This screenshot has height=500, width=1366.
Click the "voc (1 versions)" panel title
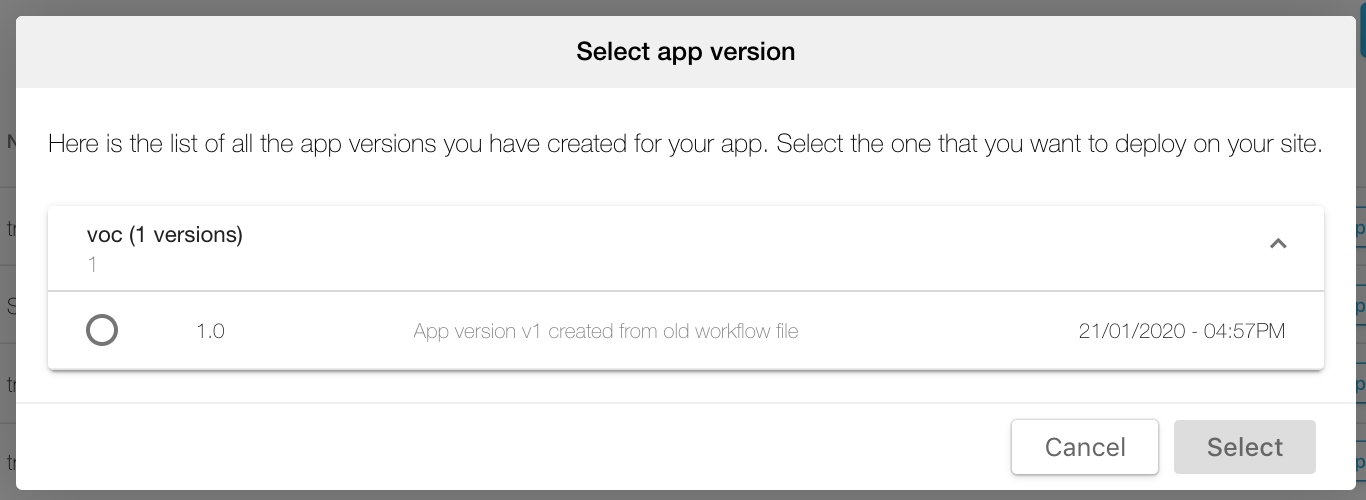[x=165, y=235]
